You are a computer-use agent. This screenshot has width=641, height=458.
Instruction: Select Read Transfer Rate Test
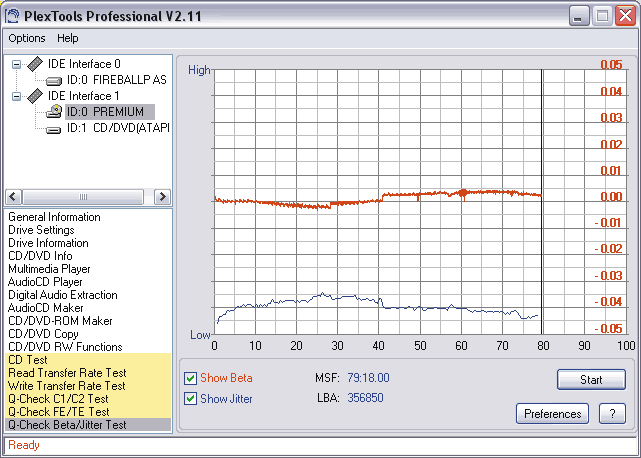[88, 373]
